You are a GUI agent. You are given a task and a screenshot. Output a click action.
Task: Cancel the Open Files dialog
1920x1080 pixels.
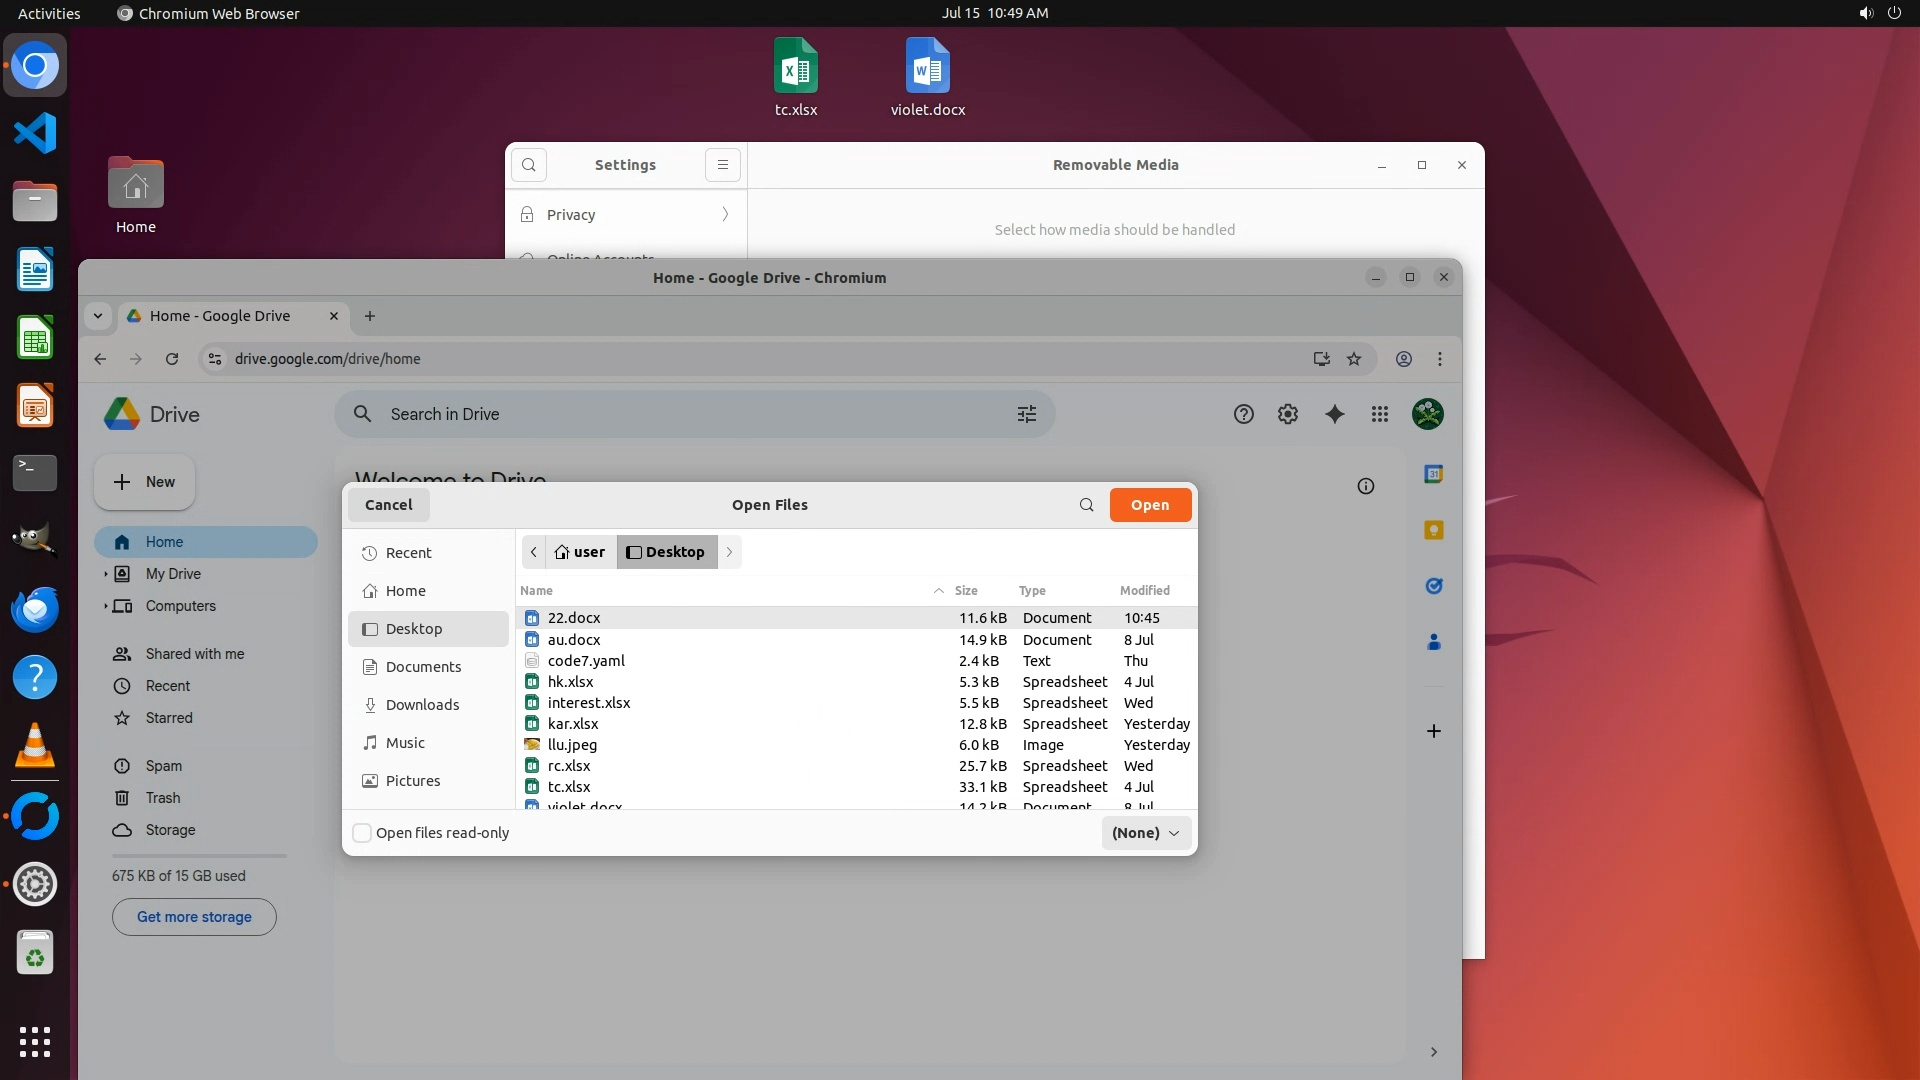(x=388, y=505)
